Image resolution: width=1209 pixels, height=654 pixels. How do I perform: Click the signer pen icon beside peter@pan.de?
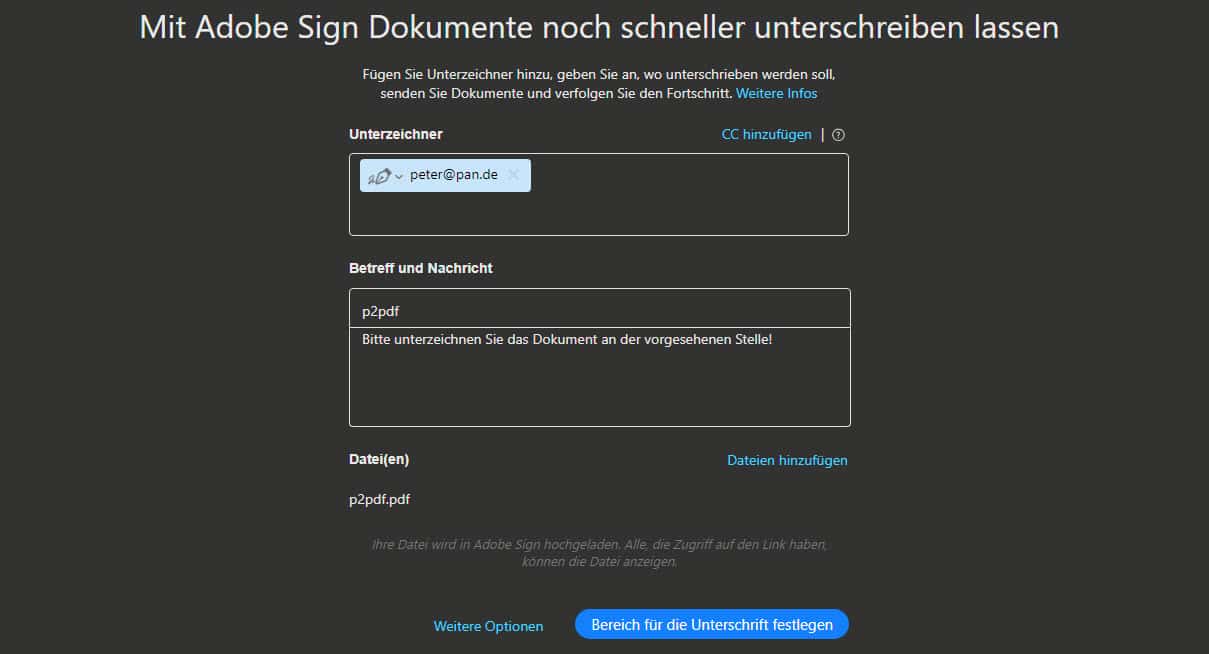379,176
